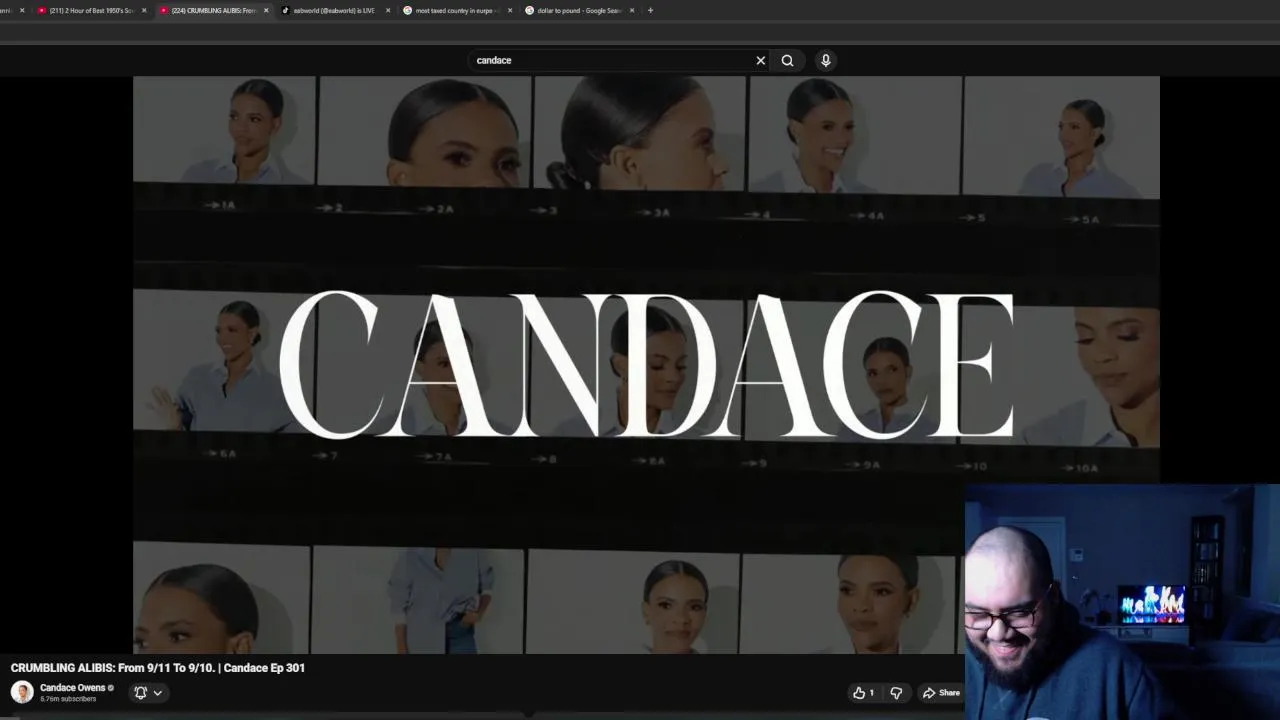The image size is (1280, 720).
Task: Open Candace Owens channel avatar
Action: click(22, 692)
